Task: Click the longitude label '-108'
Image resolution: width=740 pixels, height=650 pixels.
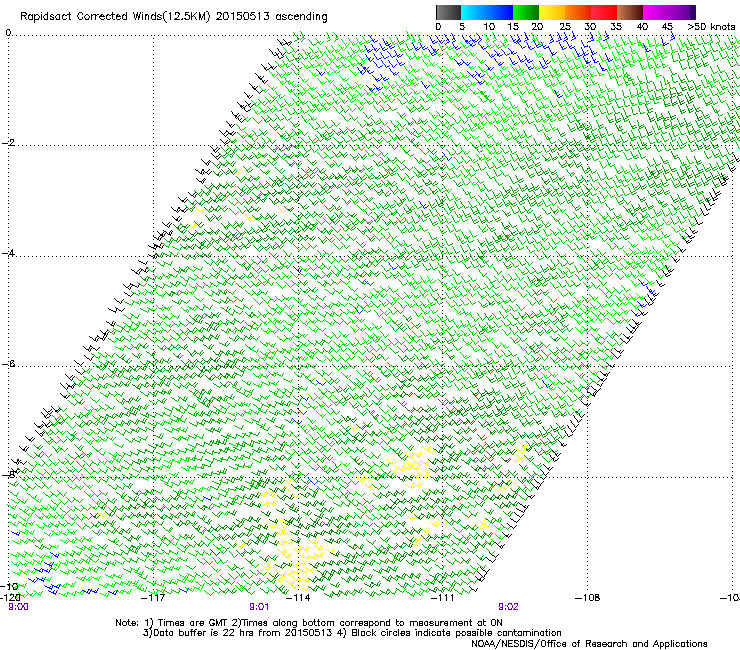Action: 588,598
